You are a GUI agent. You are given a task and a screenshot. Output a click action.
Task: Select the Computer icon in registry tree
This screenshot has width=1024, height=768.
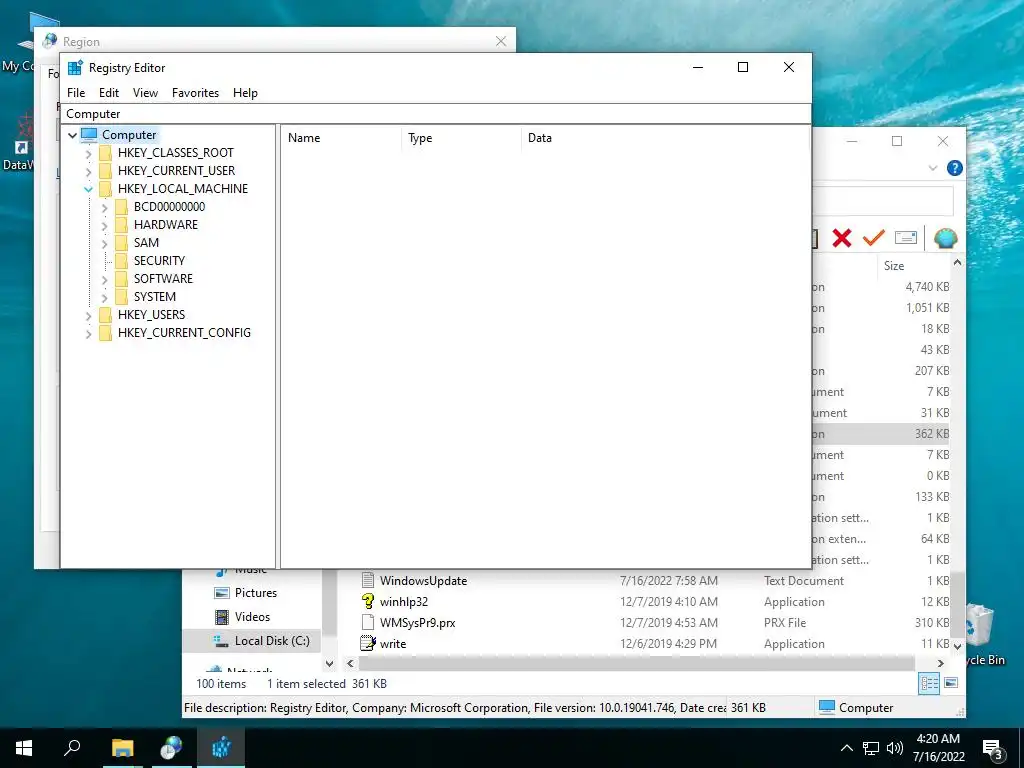coord(89,135)
